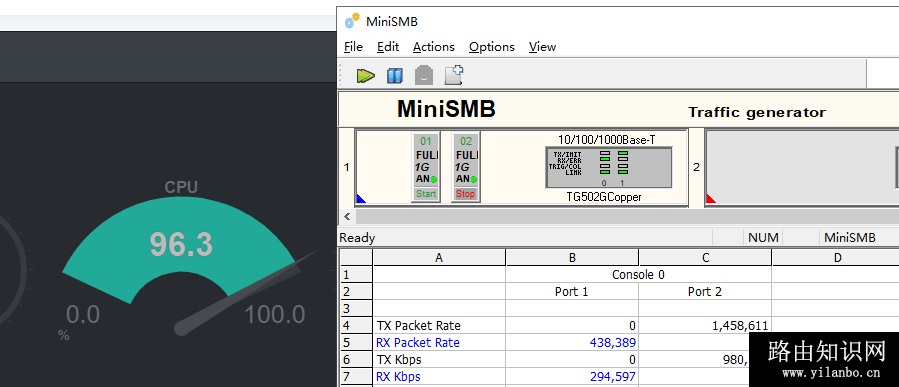Click the "RX Kbps" label cell
899x387 pixels.
(x=439, y=377)
